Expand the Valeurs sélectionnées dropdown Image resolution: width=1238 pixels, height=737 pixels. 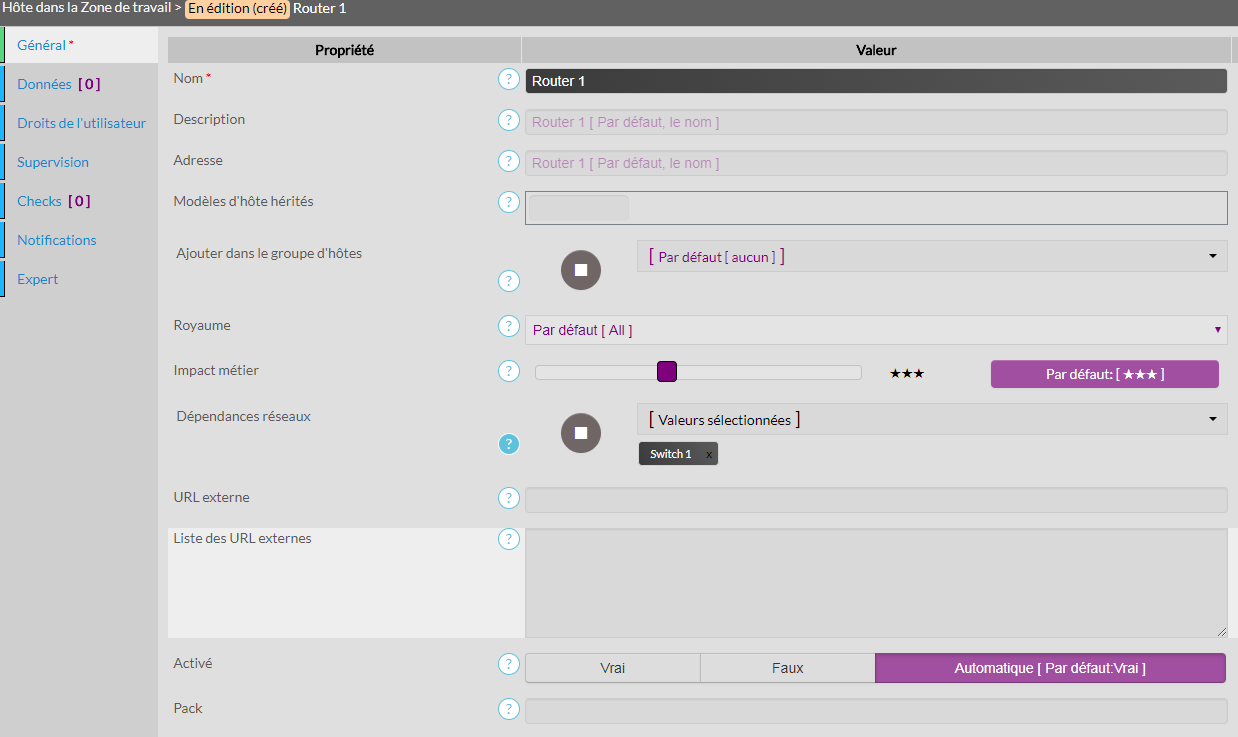[x=931, y=419]
